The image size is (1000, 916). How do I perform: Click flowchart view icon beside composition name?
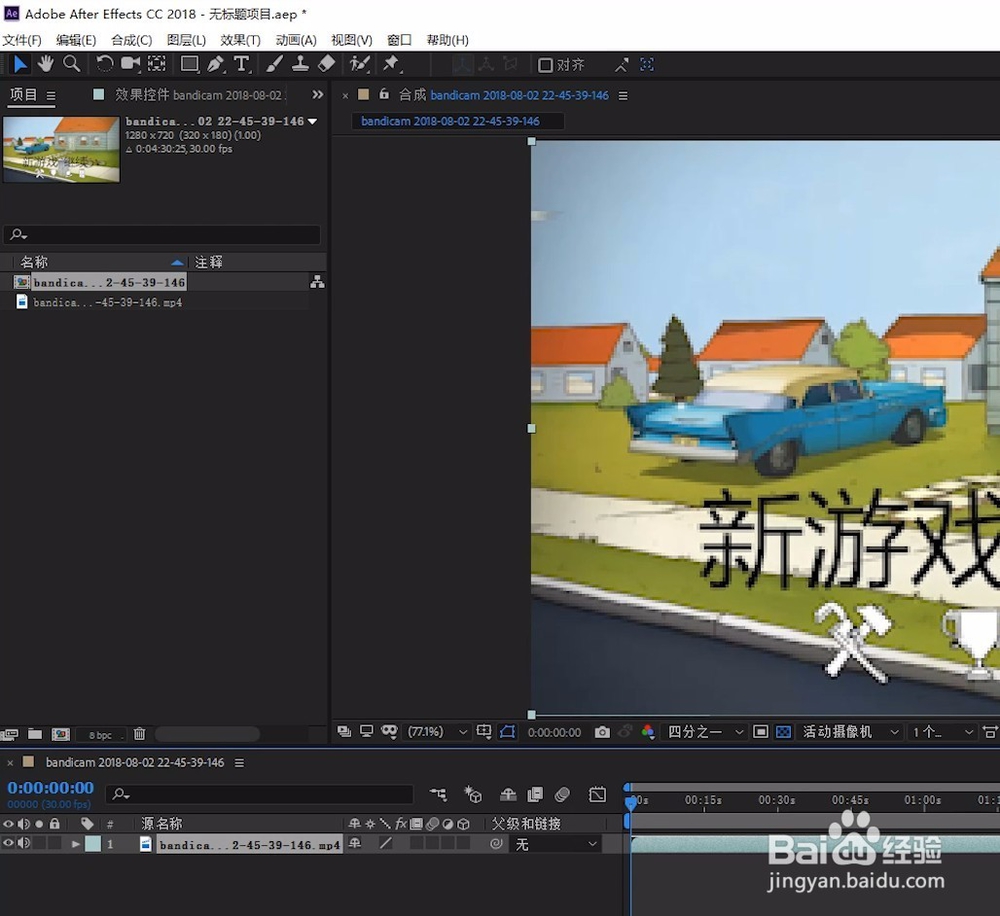click(317, 282)
